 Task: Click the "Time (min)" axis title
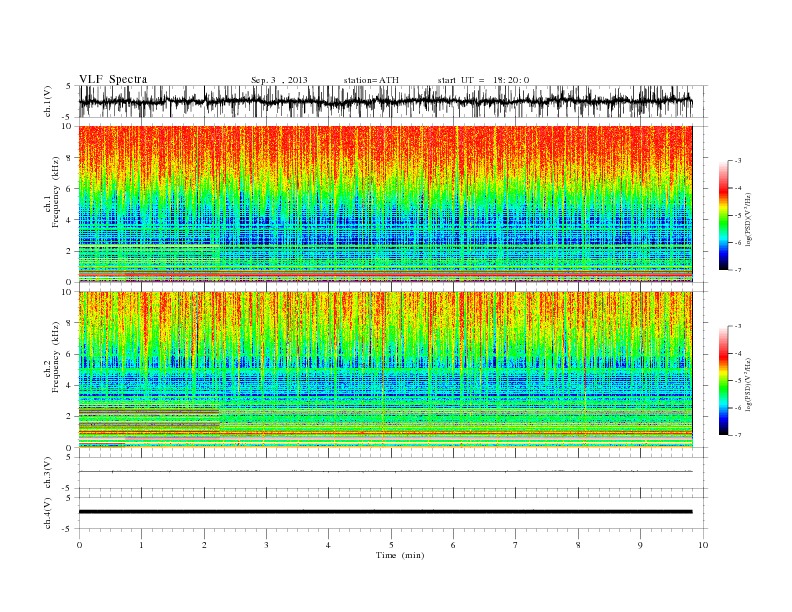pos(400,555)
